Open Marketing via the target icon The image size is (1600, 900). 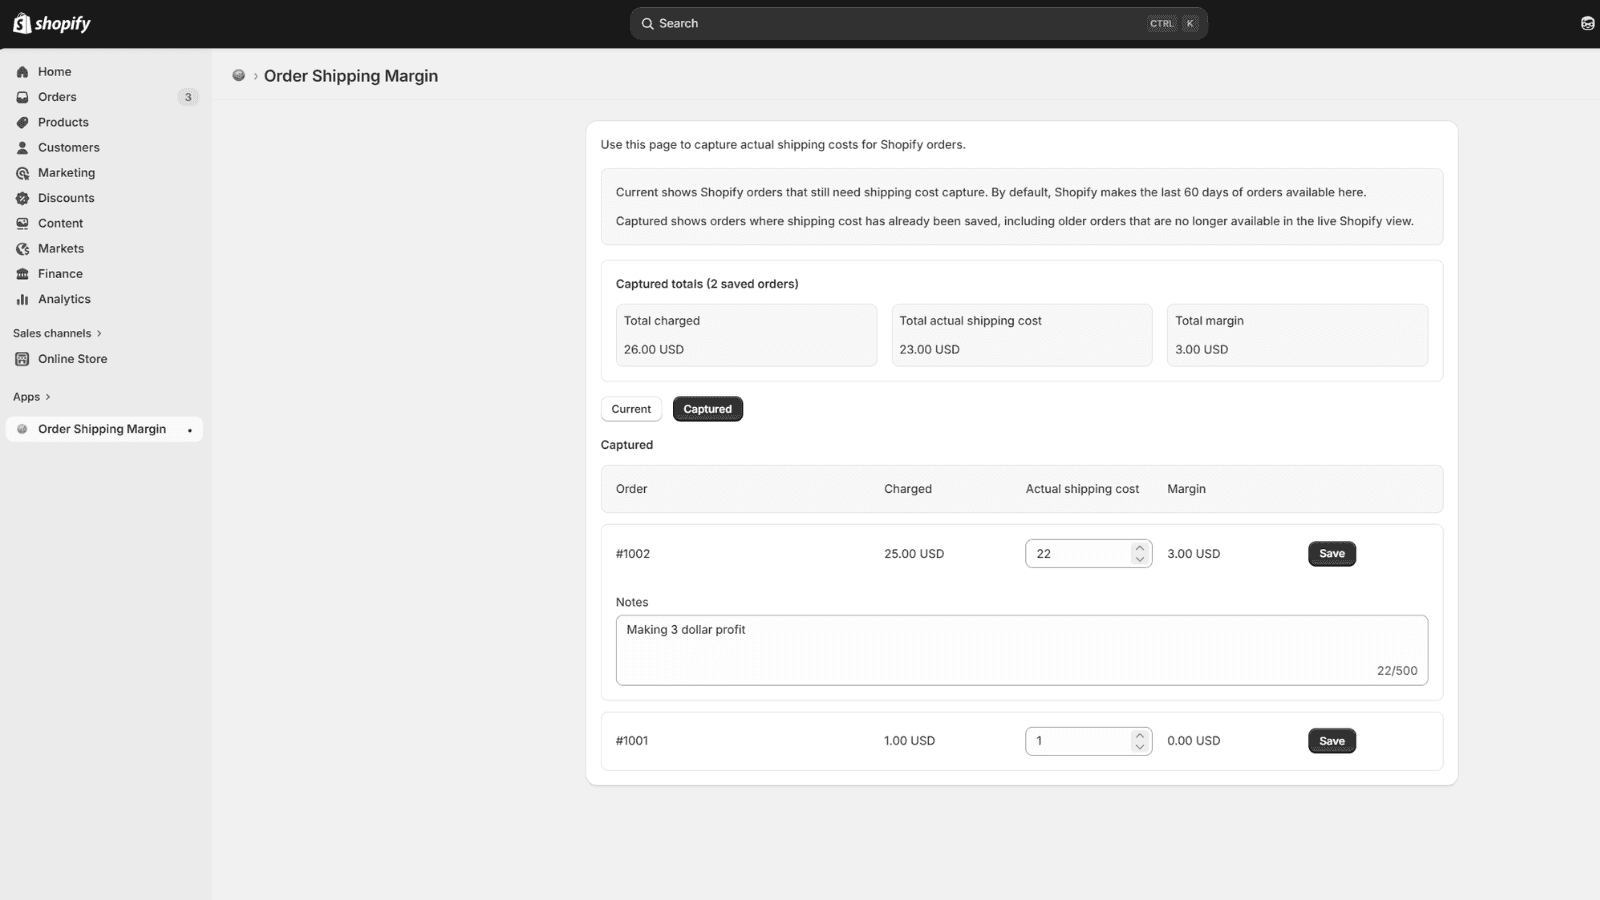[x=22, y=173]
